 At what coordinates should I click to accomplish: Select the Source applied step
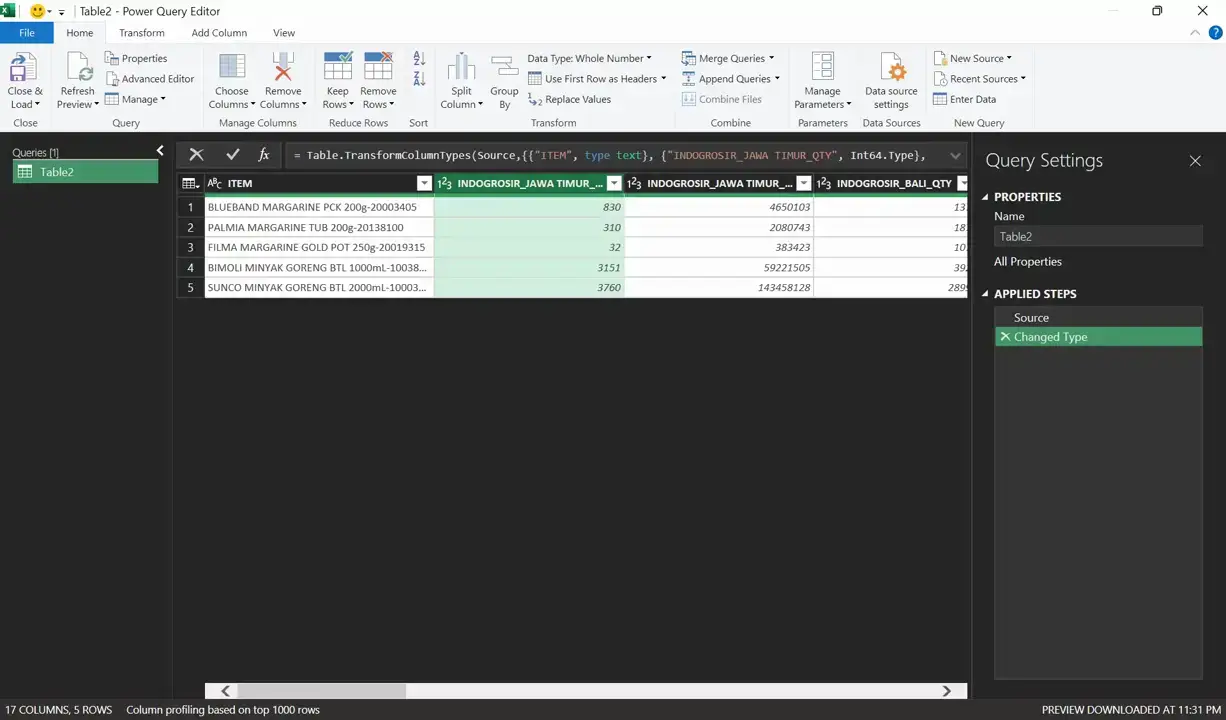click(1098, 317)
